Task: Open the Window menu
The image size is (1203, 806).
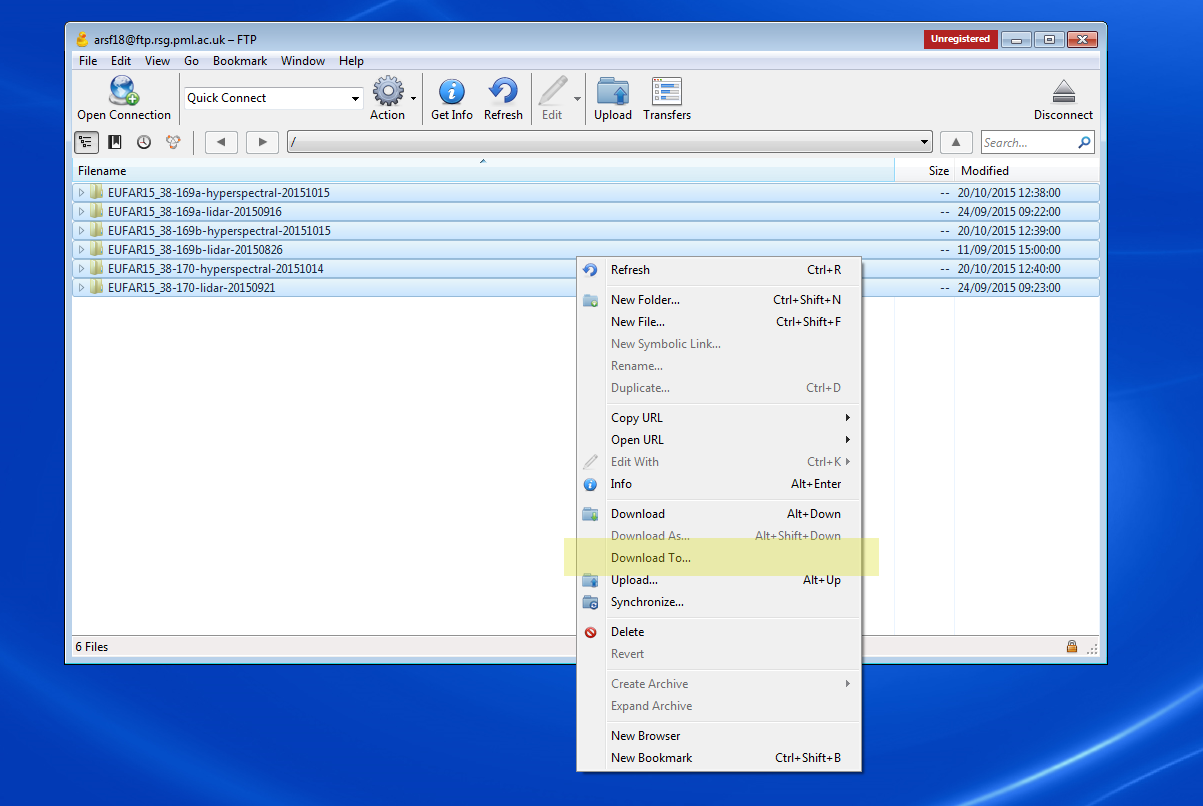Action: pyautogui.click(x=303, y=61)
